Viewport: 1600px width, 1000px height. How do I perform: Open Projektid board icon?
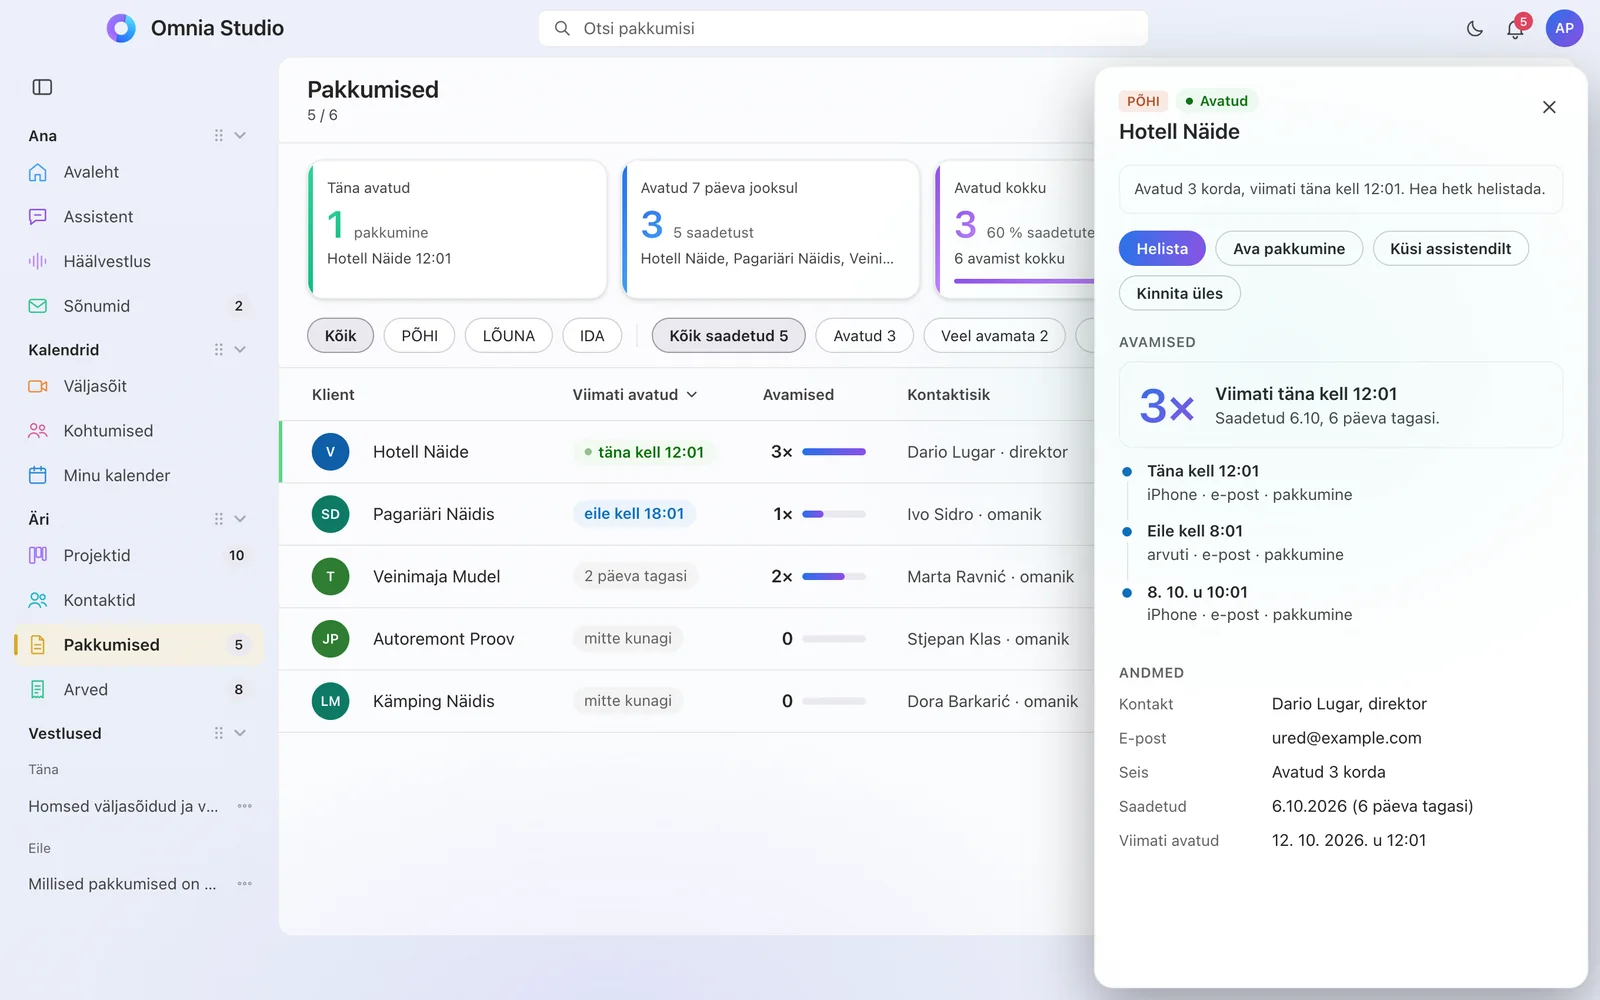(38, 555)
